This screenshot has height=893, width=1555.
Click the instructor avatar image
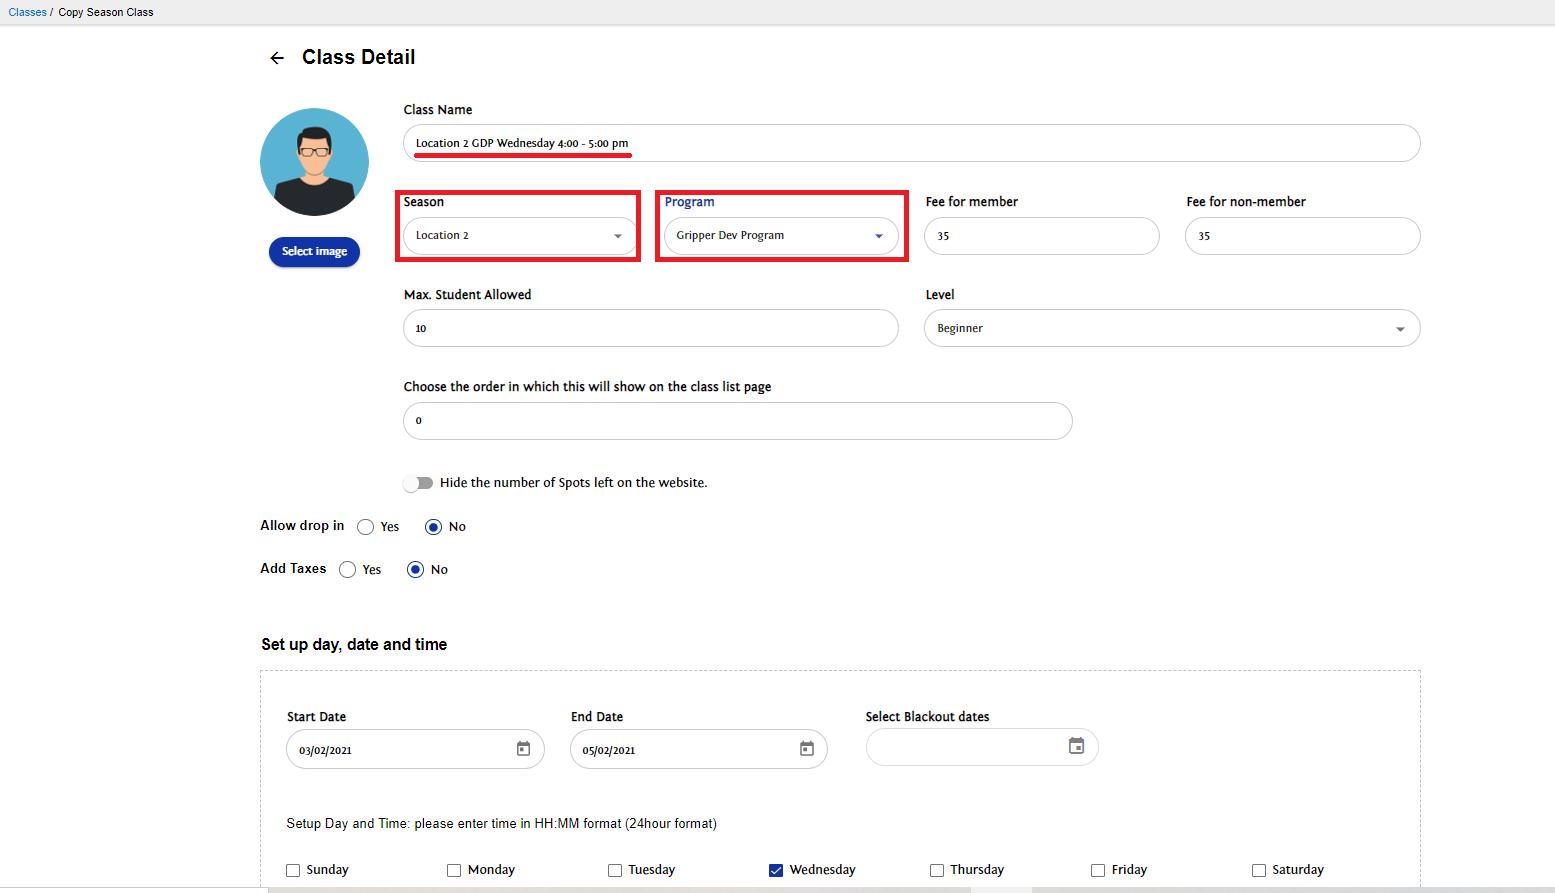314,162
